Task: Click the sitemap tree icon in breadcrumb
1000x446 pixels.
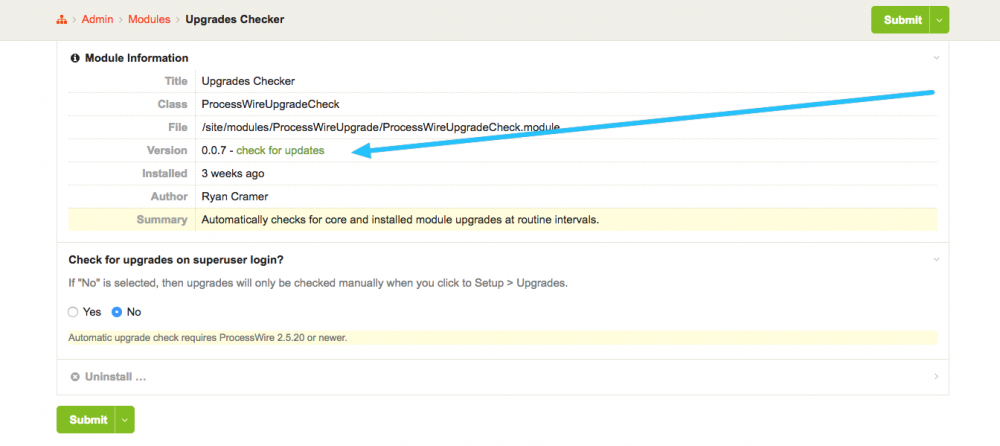Action: [x=62, y=20]
